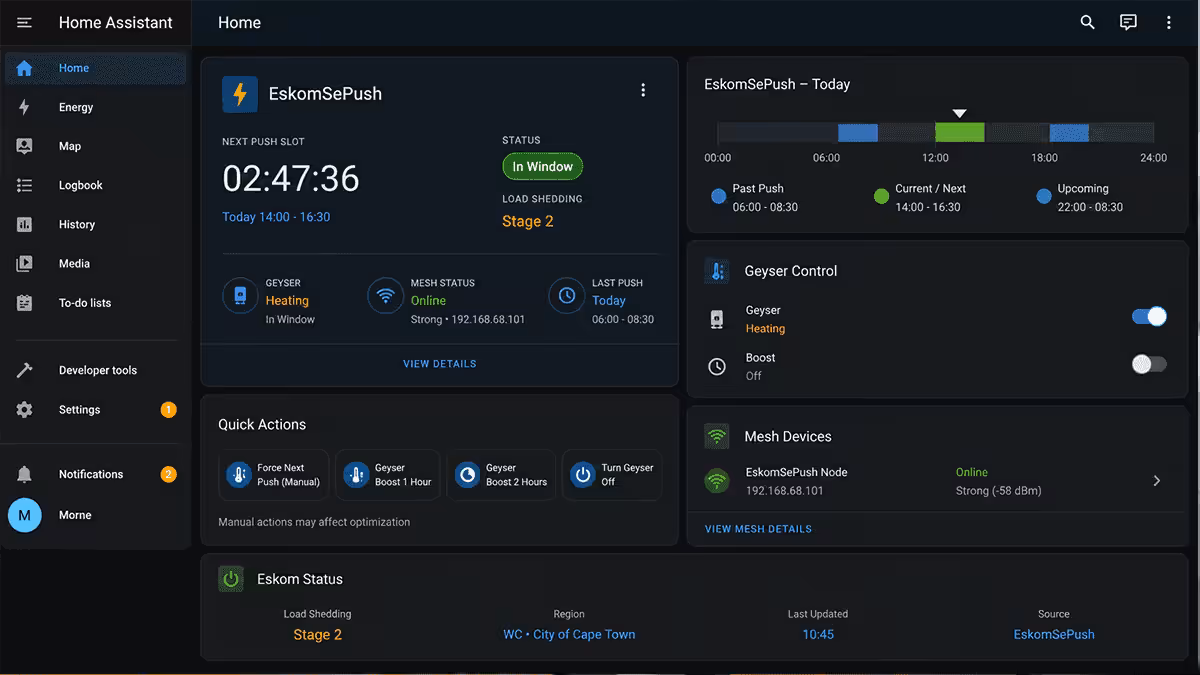This screenshot has width=1200, height=675.
Task: Click the Media play icon in sidebar
Action: click(x=25, y=264)
